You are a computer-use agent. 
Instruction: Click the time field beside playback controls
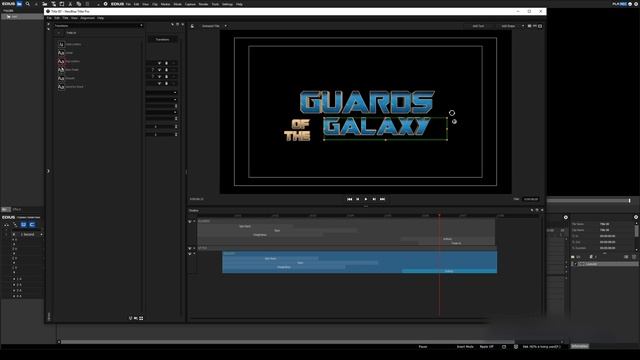pyautogui.click(x=531, y=199)
